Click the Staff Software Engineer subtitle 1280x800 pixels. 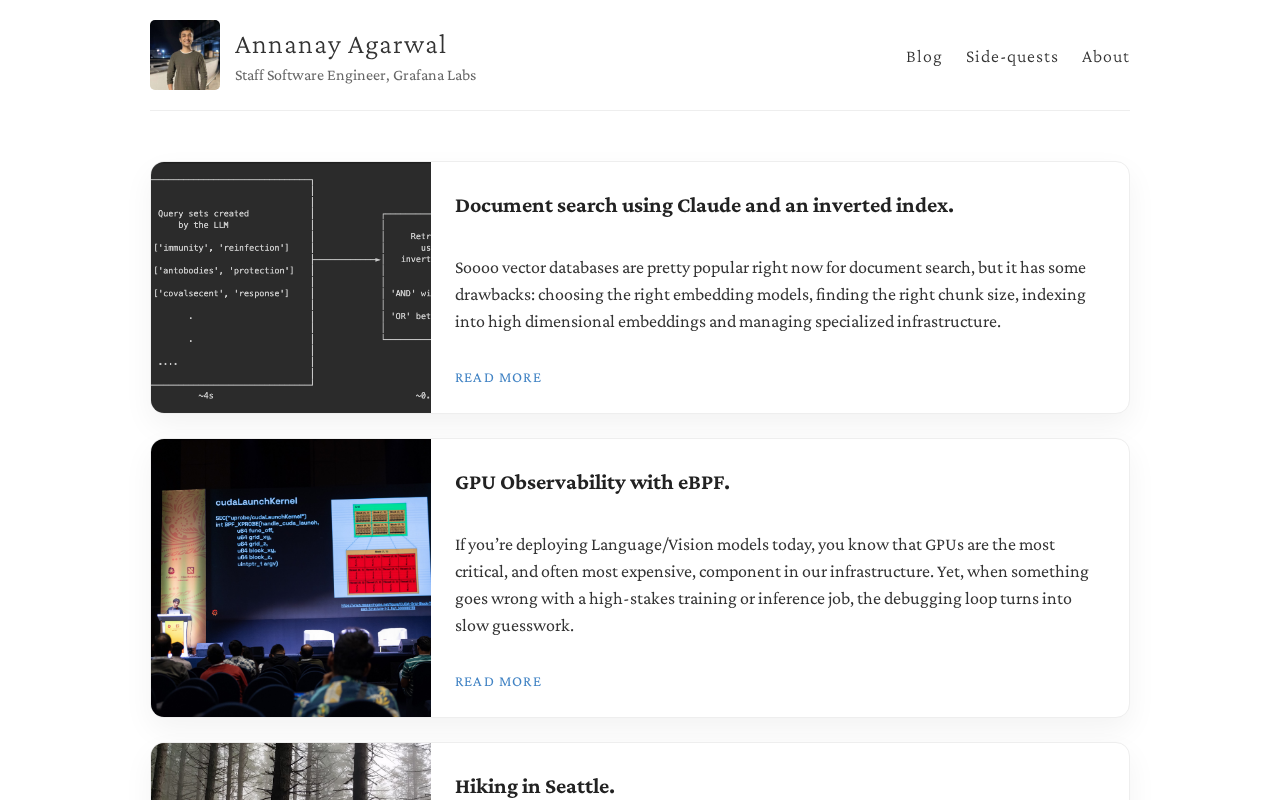(x=355, y=75)
